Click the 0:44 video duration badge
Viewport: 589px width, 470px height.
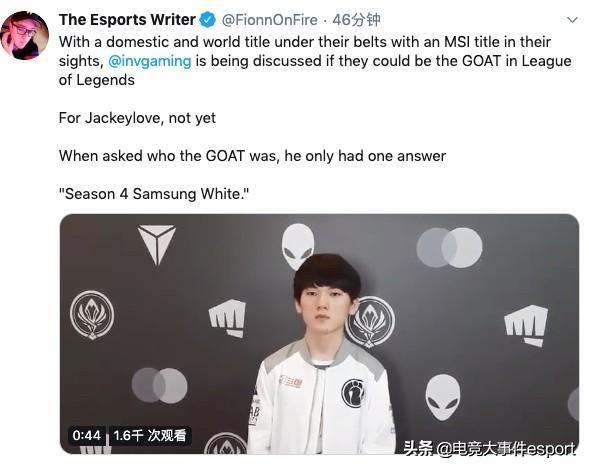87,436
